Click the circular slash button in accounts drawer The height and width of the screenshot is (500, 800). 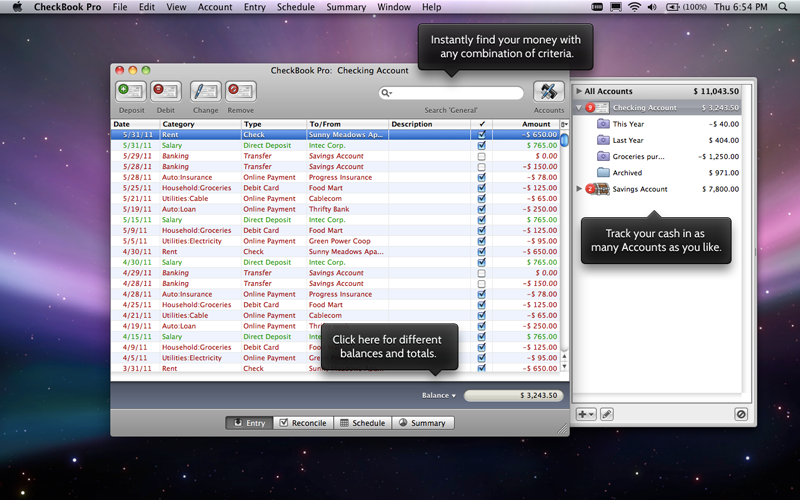[741, 414]
